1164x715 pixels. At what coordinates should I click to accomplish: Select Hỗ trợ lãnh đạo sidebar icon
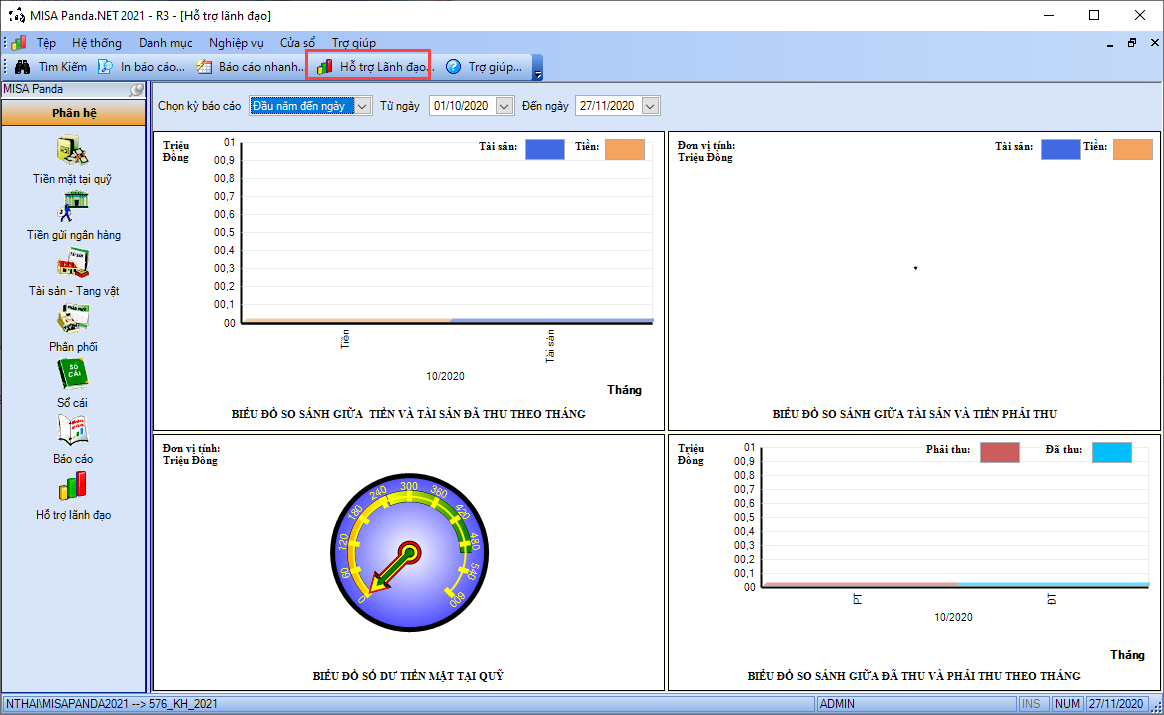point(73,486)
